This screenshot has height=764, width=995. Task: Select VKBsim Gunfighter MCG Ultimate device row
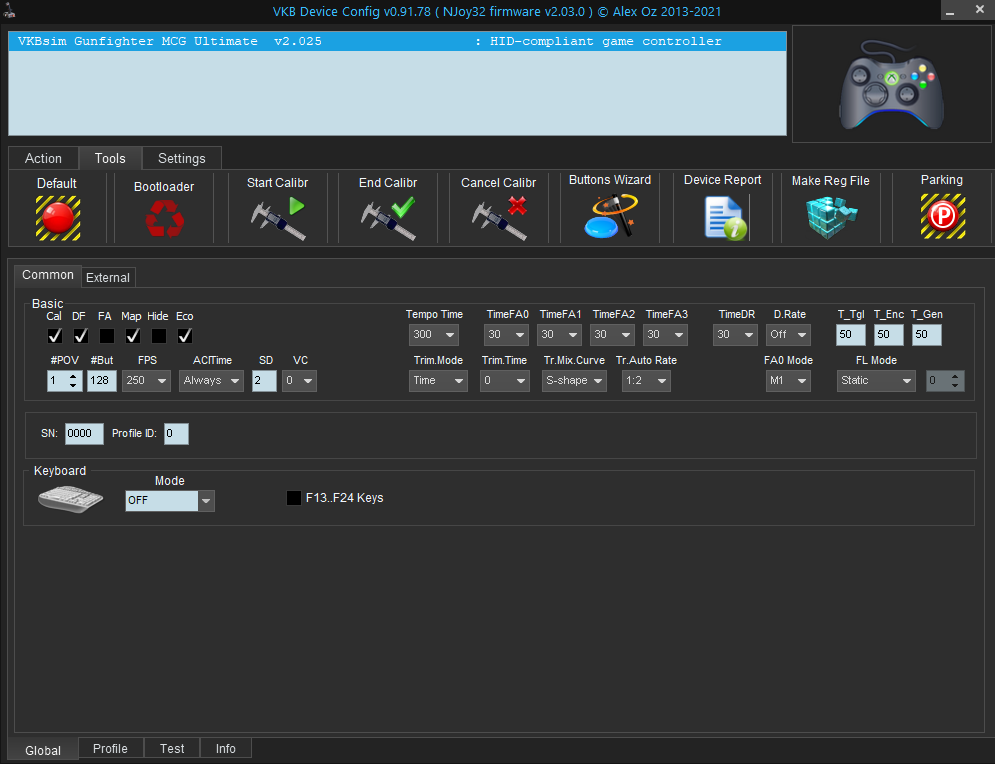(397, 41)
